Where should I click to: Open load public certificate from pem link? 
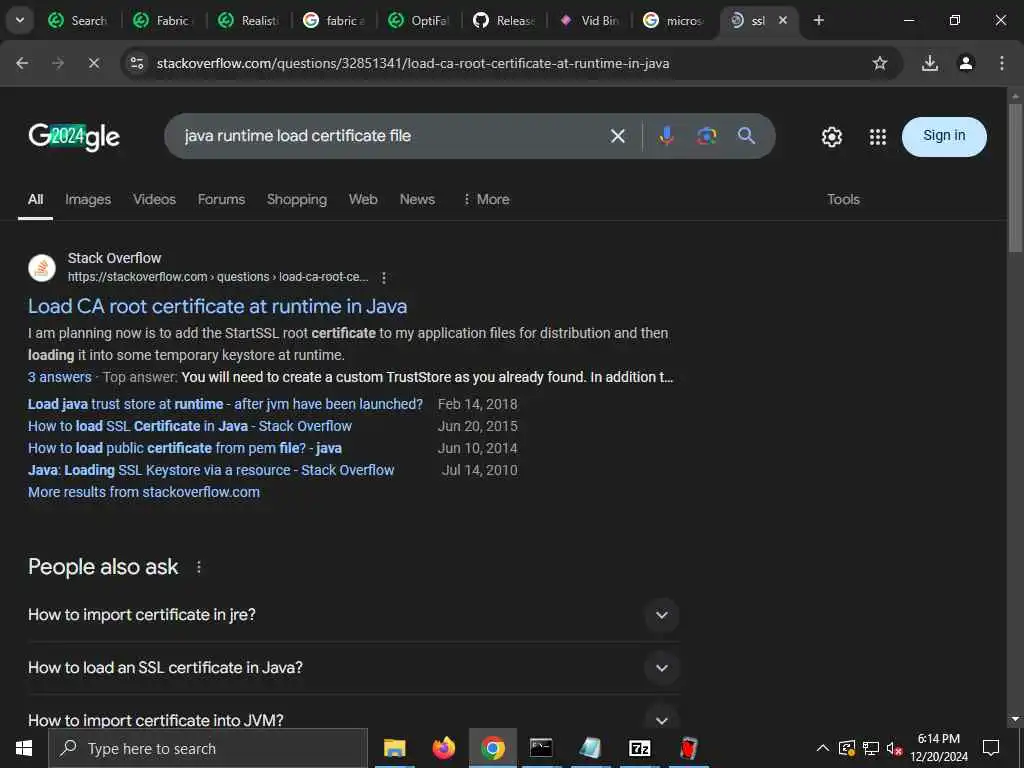(185, 449)
